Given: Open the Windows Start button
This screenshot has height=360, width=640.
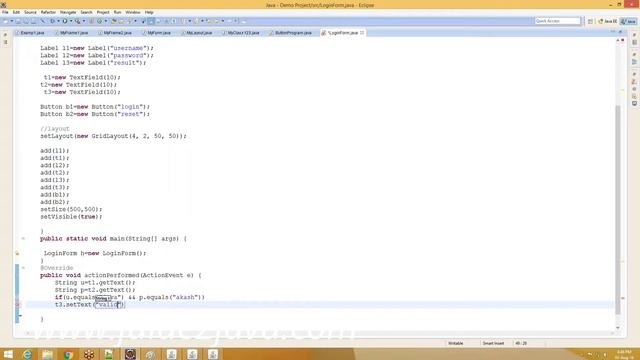Looking at the screenshot, I should pyautogui.click(x=8, y=354).
